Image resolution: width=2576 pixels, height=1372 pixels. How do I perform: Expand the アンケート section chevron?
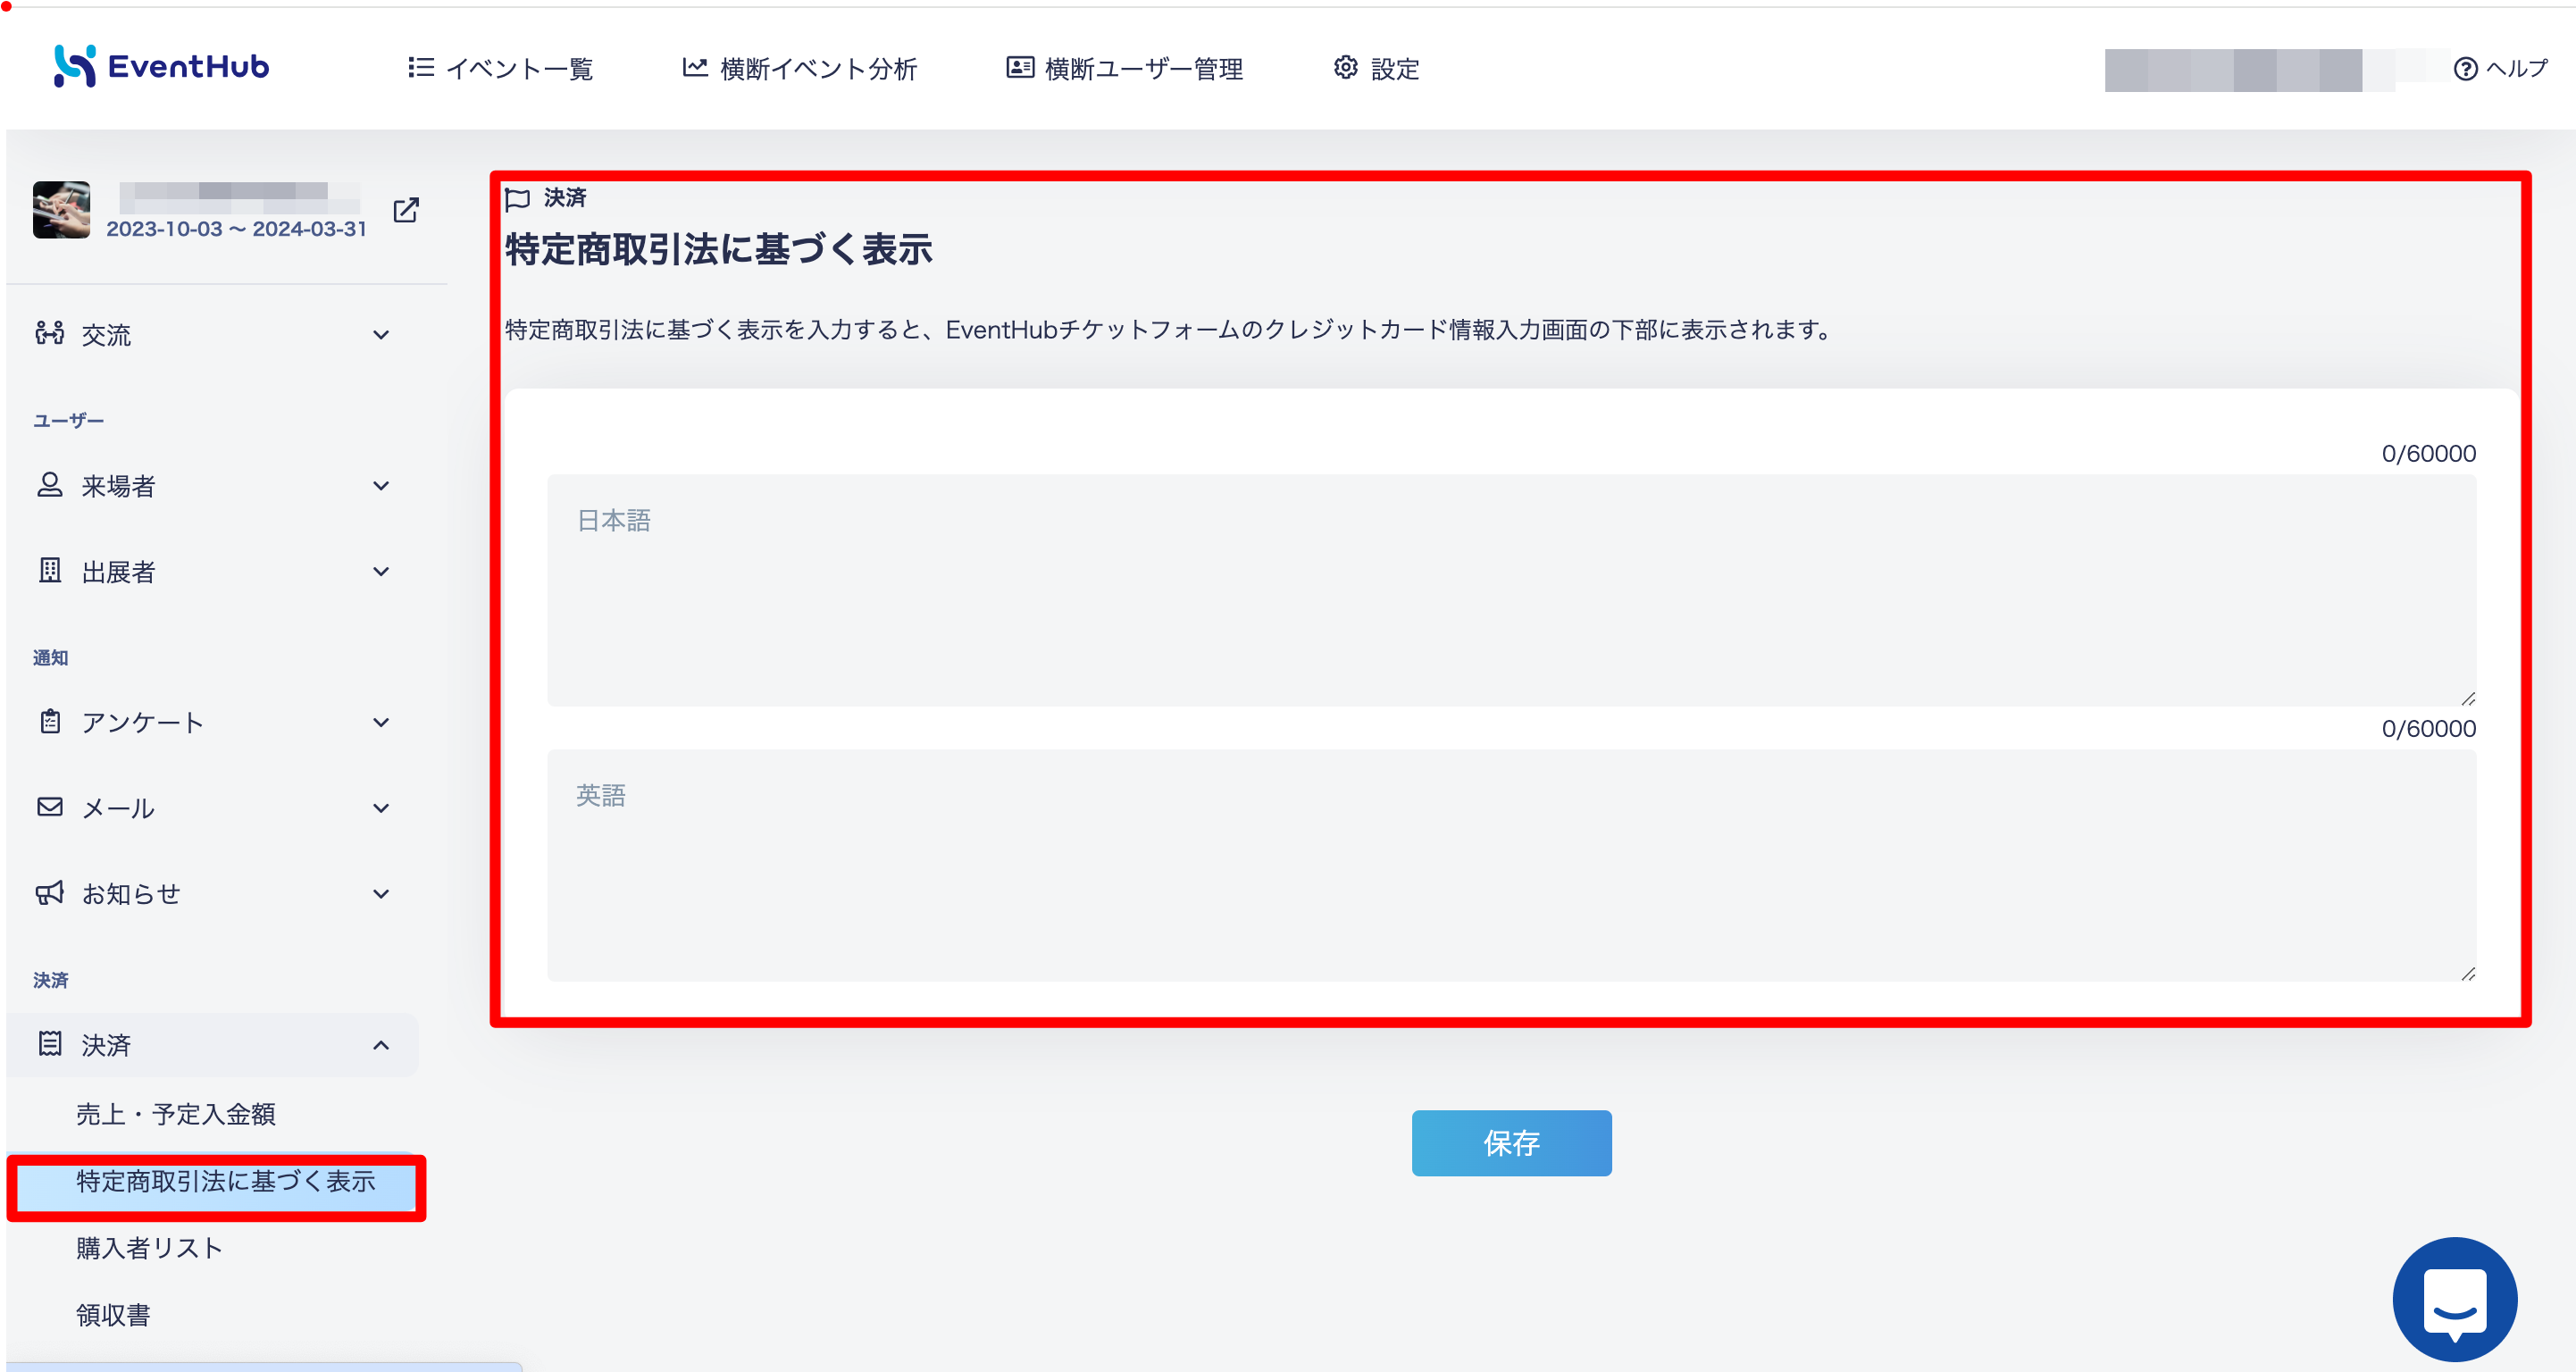381,723
